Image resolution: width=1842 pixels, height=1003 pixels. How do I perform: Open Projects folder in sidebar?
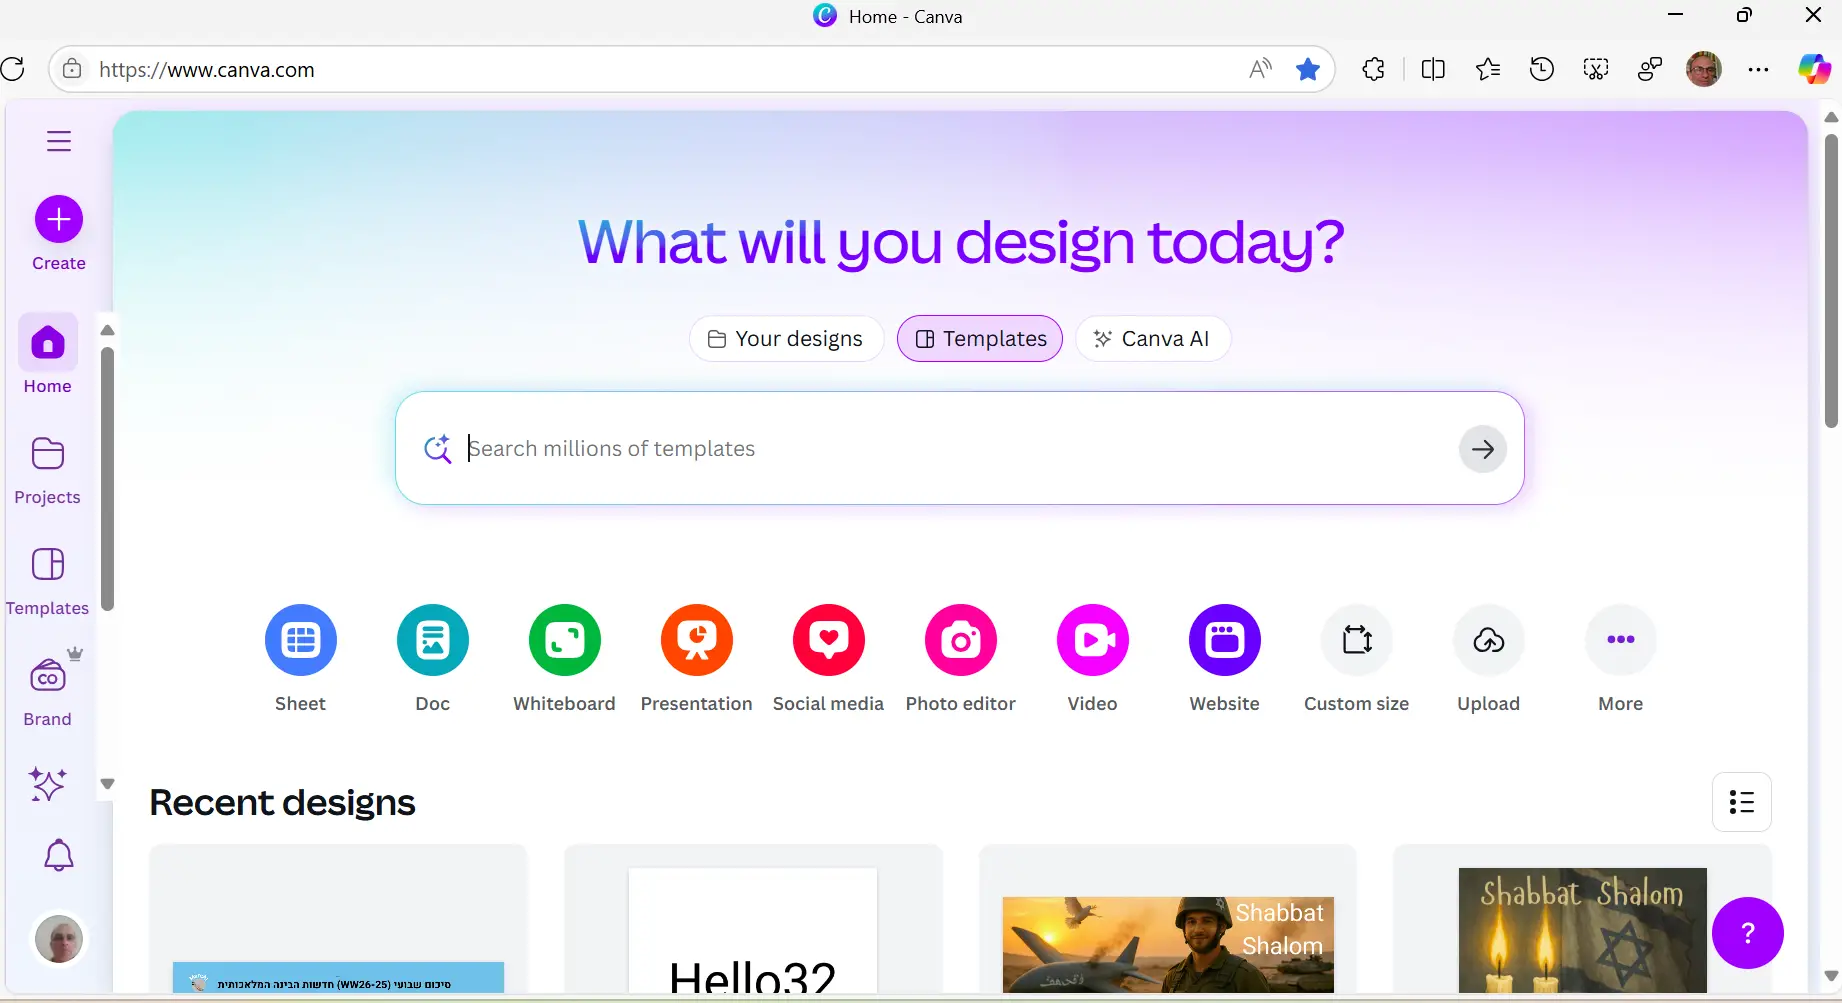click(47, 470)
